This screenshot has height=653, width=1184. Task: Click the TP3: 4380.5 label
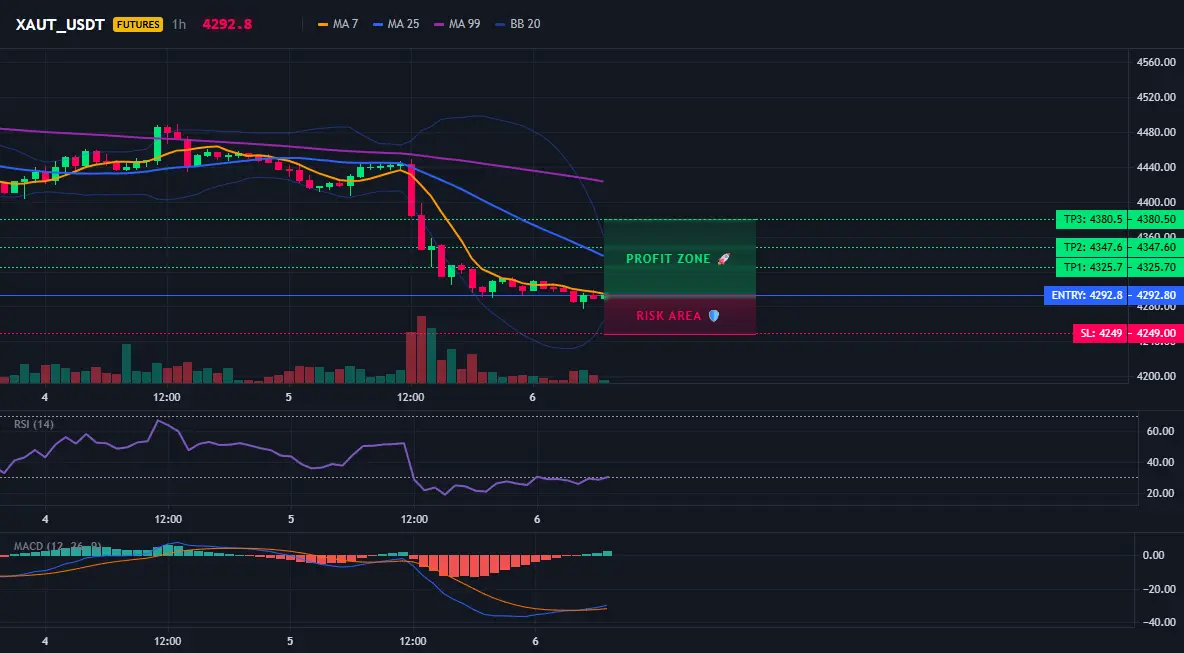[1091, 220]
